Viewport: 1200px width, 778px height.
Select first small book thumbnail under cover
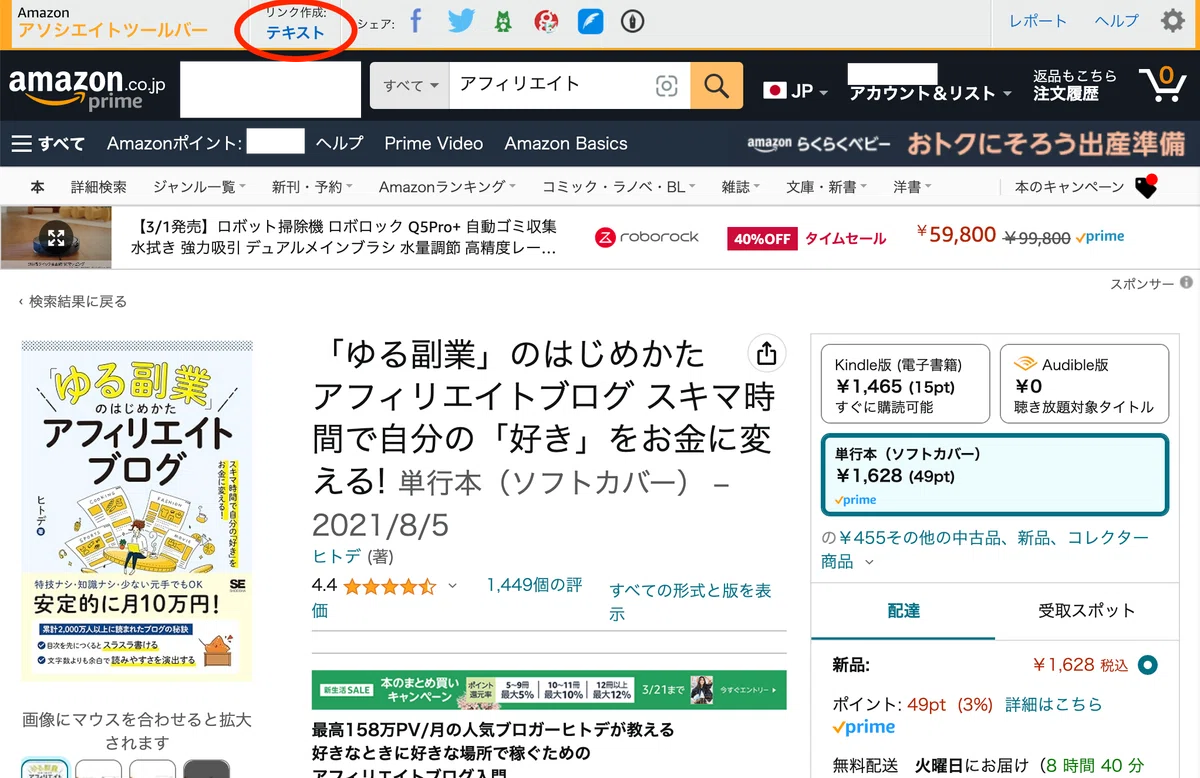point(45,769)
